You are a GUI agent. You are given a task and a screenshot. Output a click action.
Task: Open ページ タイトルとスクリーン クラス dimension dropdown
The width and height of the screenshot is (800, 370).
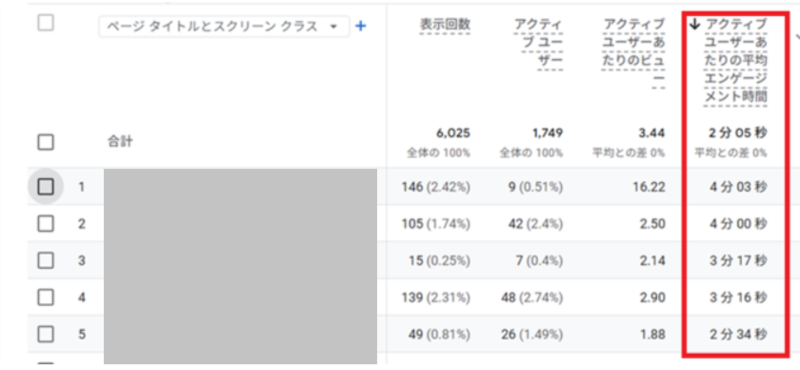tap(224, 26)
